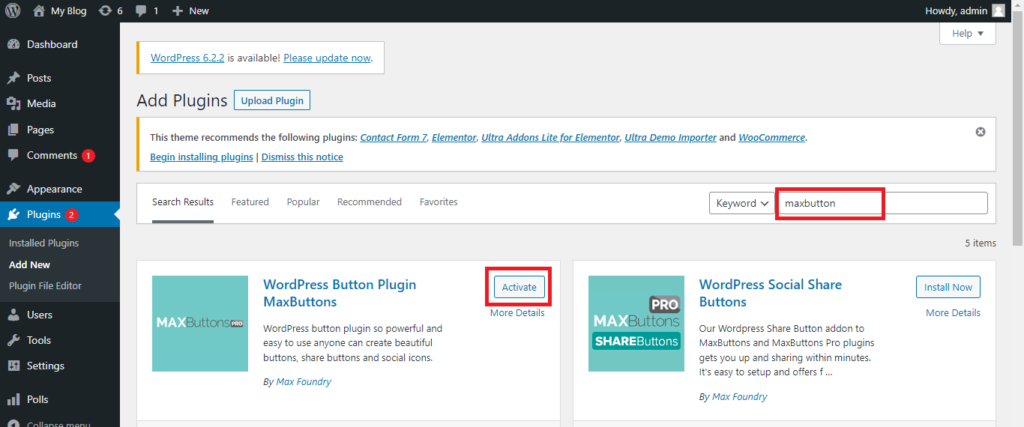Open Plugin File Editor submenu item

click(45, 286)
